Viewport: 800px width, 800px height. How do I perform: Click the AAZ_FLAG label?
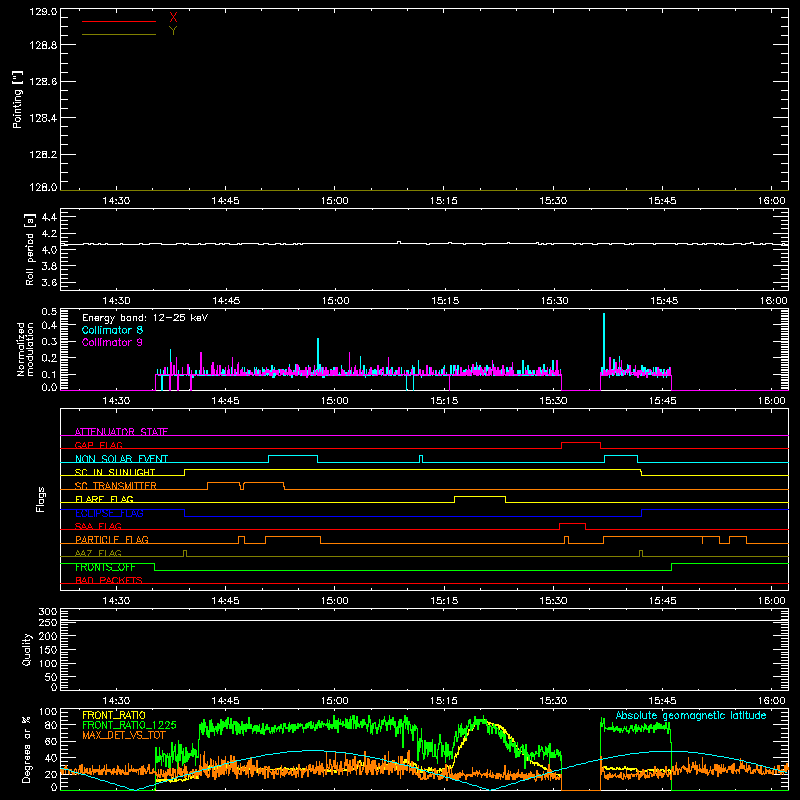(x=98, y=553)
